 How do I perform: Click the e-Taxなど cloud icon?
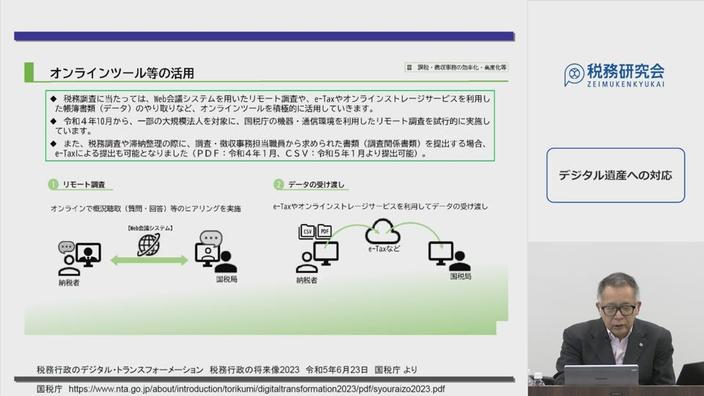point(383,232)
